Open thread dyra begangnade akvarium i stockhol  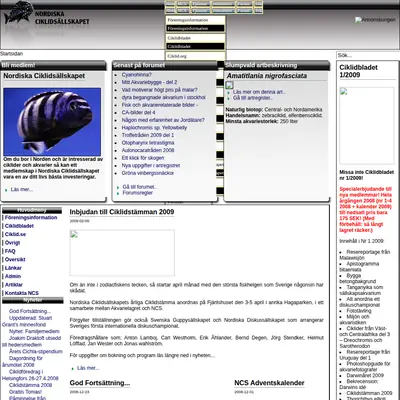tap(163, 97)
